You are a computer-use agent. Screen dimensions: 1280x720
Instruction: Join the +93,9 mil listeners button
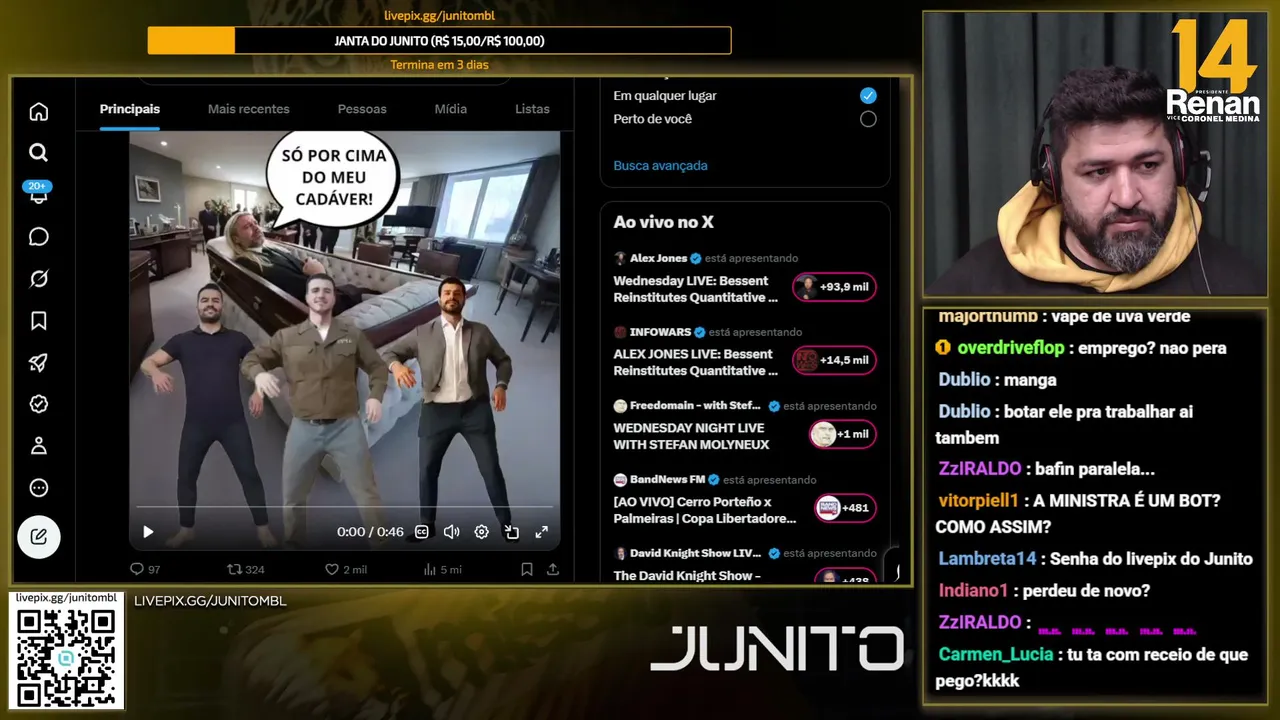tap(835, 287)
